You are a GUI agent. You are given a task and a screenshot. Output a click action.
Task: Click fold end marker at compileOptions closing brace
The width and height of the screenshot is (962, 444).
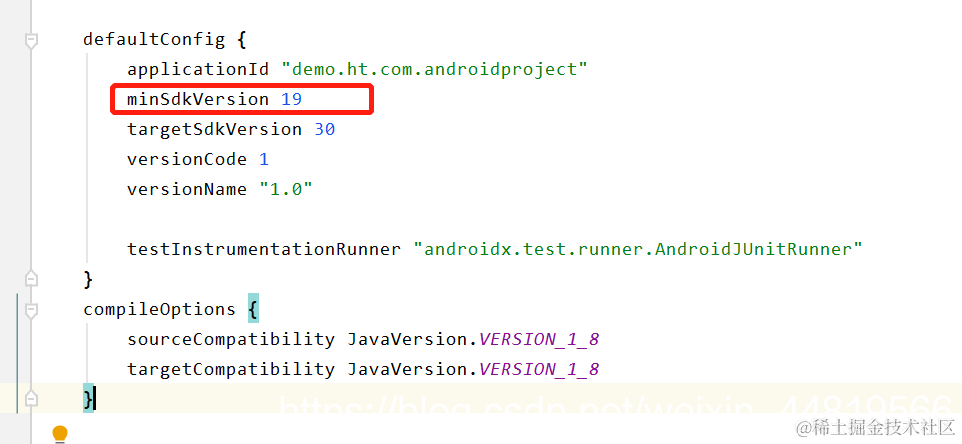point(31,399)
